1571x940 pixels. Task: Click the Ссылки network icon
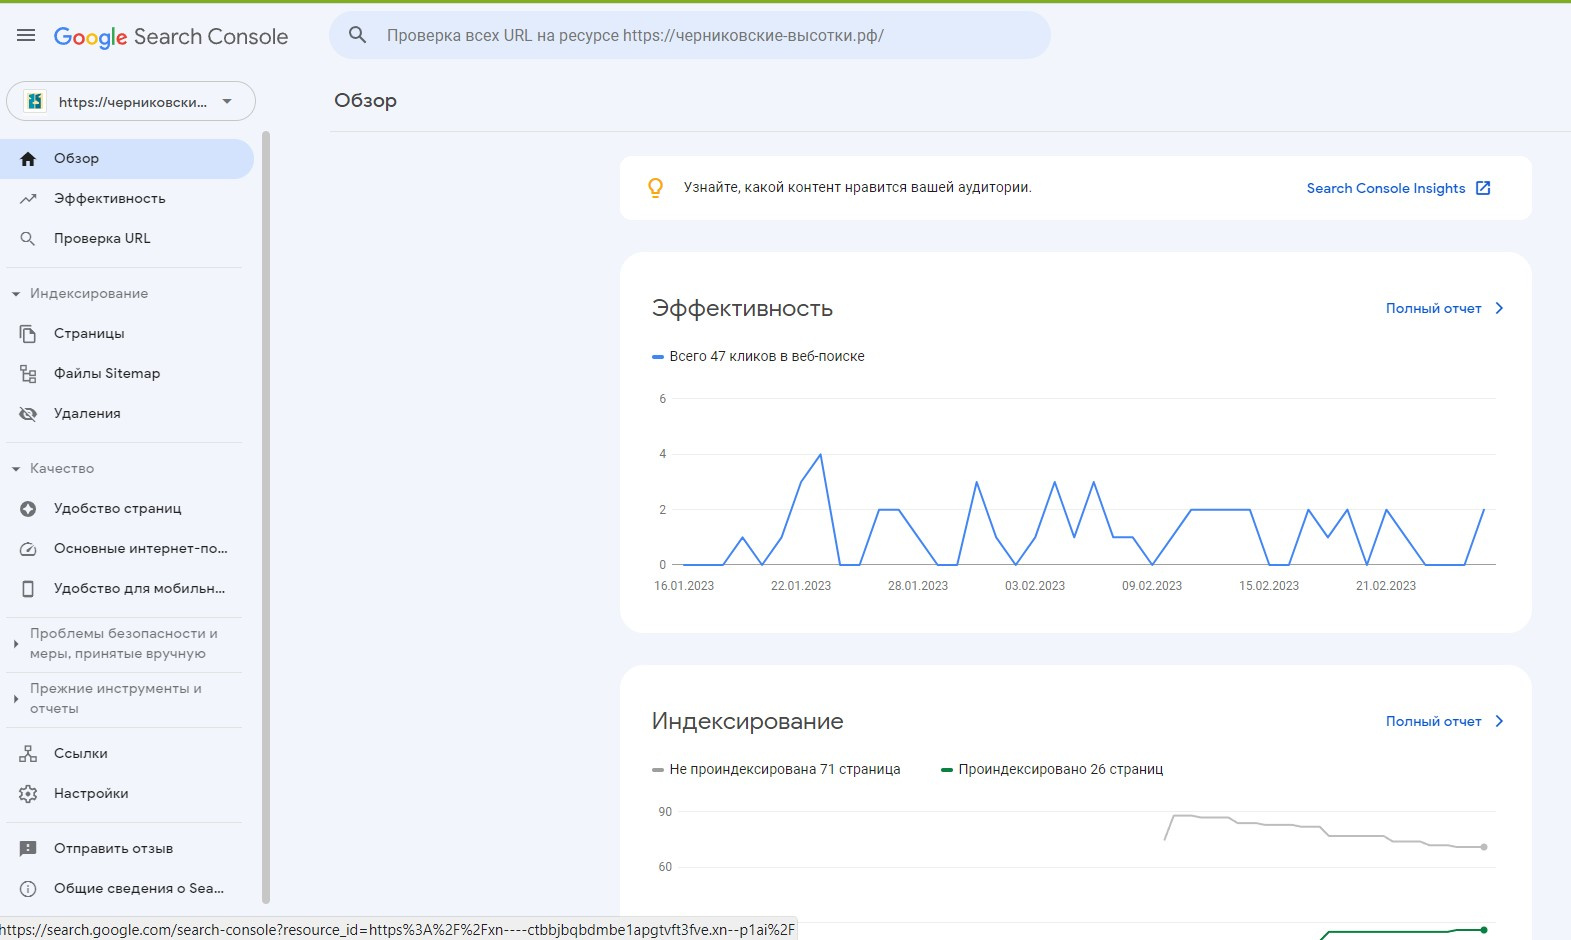click(28, 754)
